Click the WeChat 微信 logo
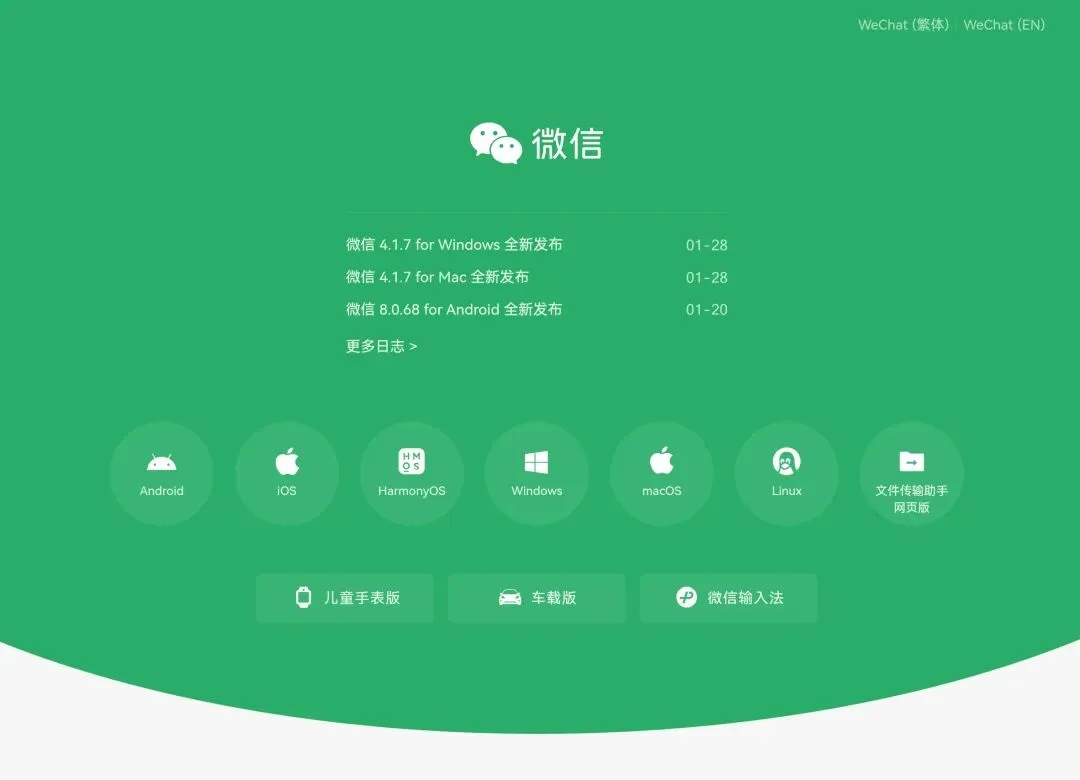This screenshot has width=1080, height=780. tap(537, 143)
